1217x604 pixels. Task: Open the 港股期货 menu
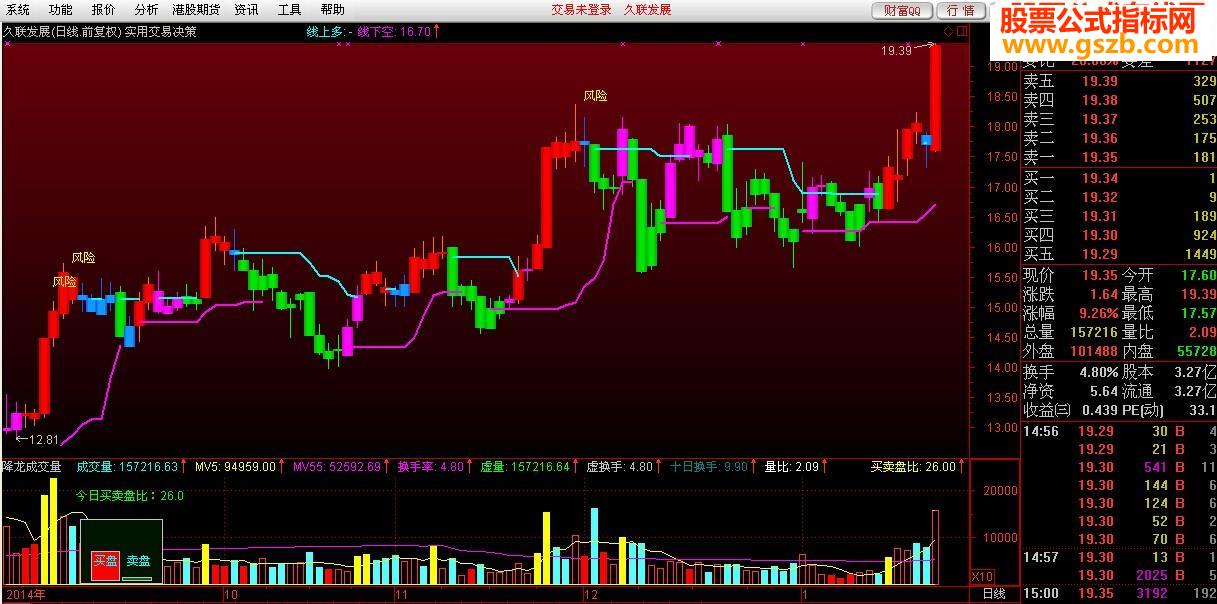click(x=196, y=10)
